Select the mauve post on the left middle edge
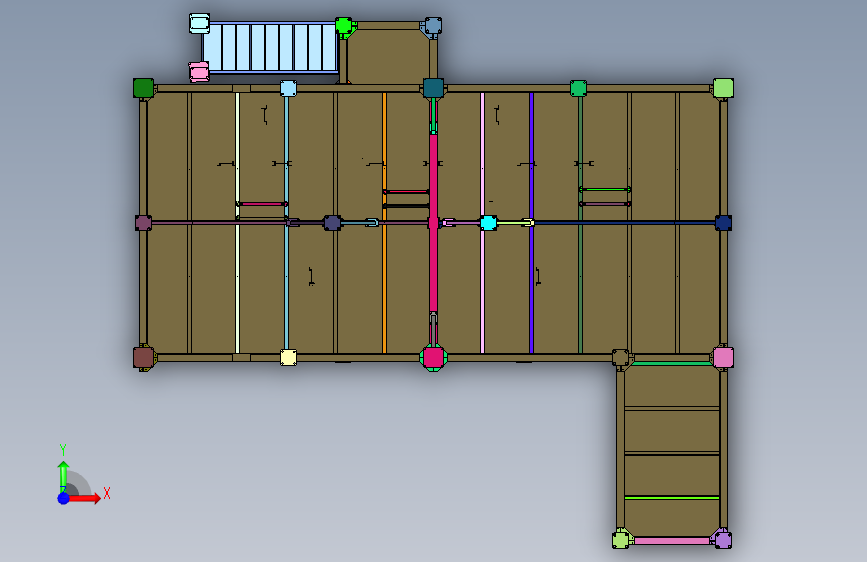 pyautogui.click(x=143, y=223)
